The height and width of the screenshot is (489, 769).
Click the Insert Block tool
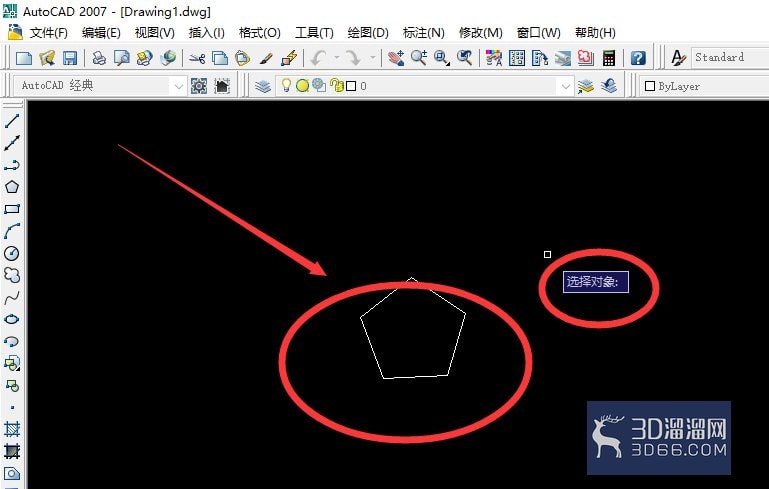12,363
